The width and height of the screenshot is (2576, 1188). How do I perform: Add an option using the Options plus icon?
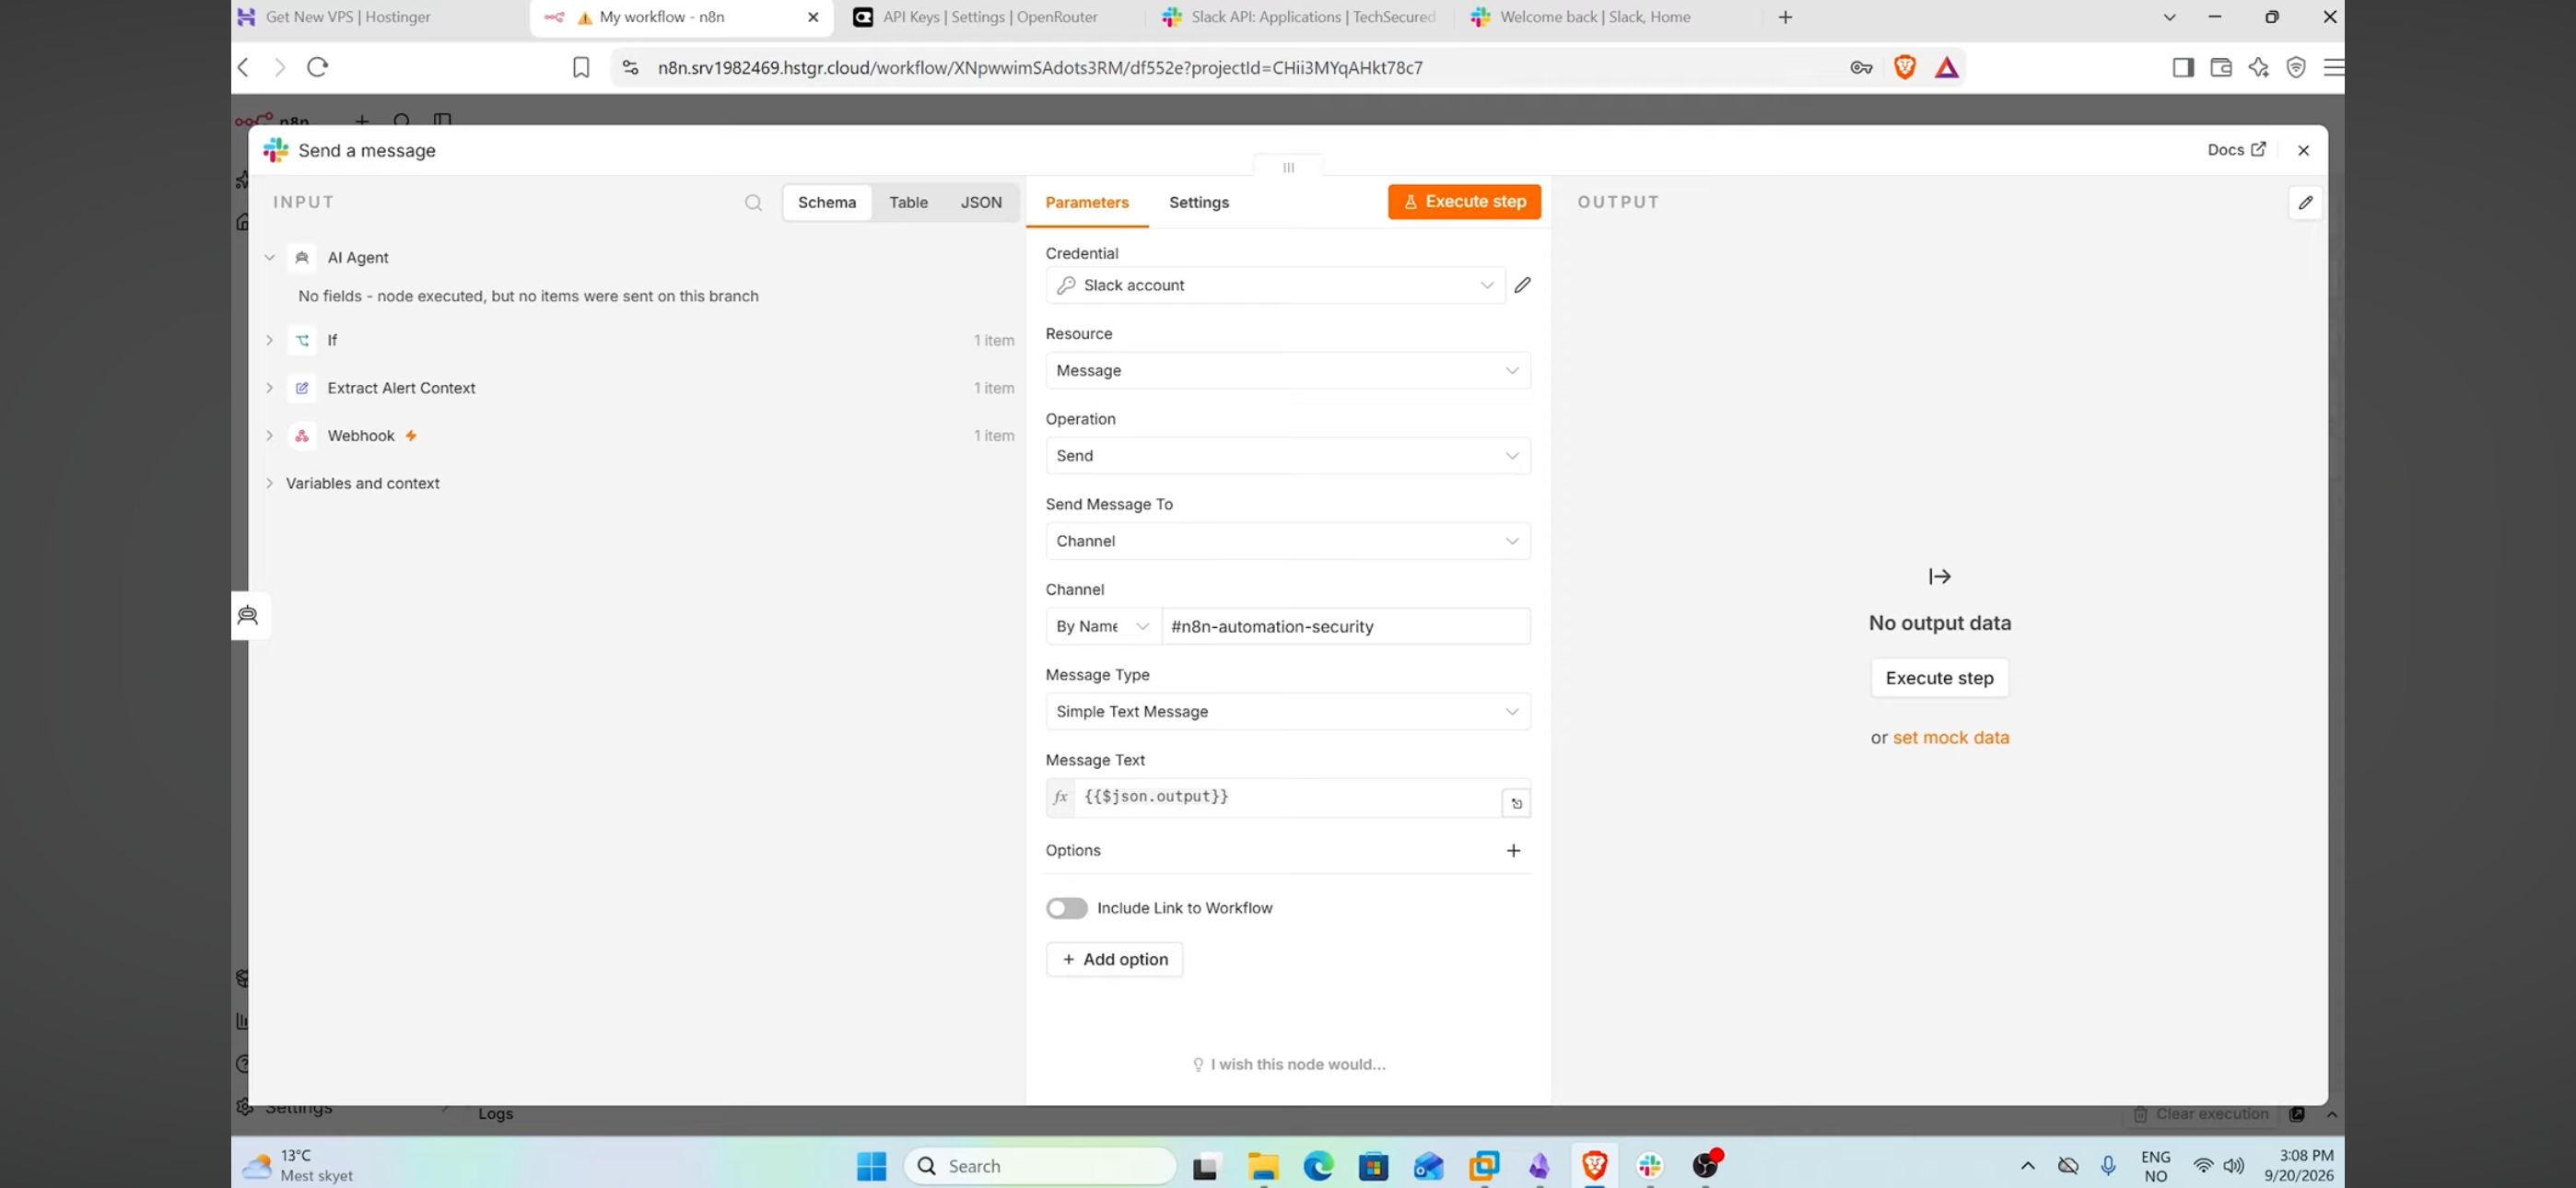tap(1513, 850)
